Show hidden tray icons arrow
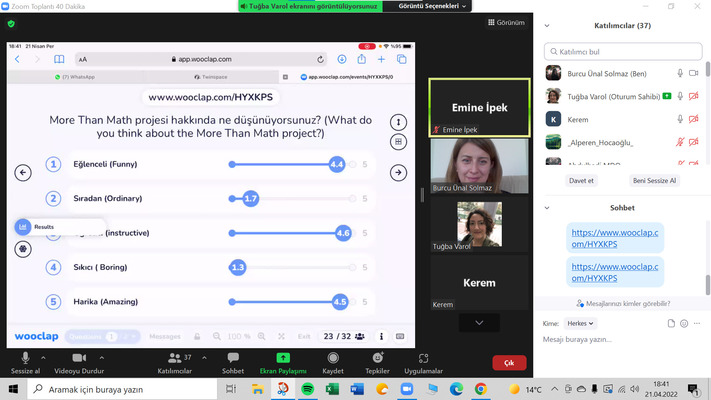The image size is (711, 400). 555,389
